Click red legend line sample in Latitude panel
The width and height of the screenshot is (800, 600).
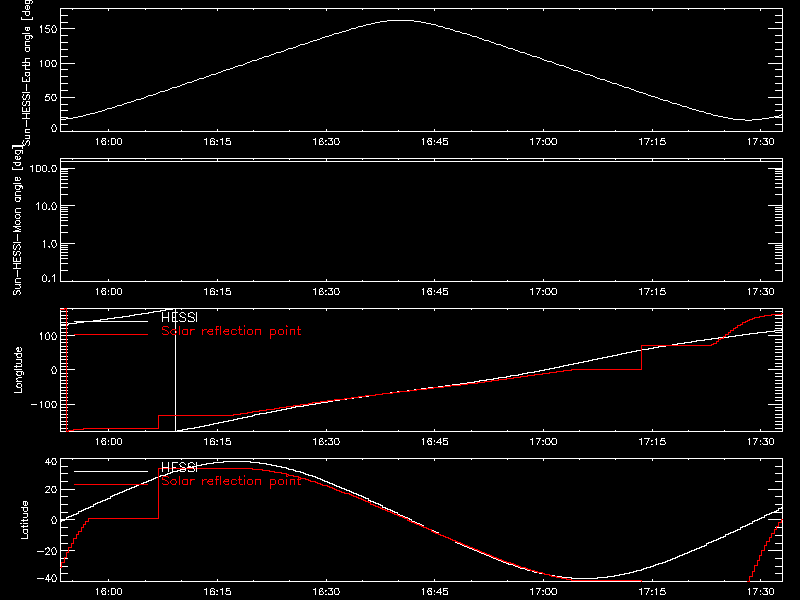click(x=111, y=485)
